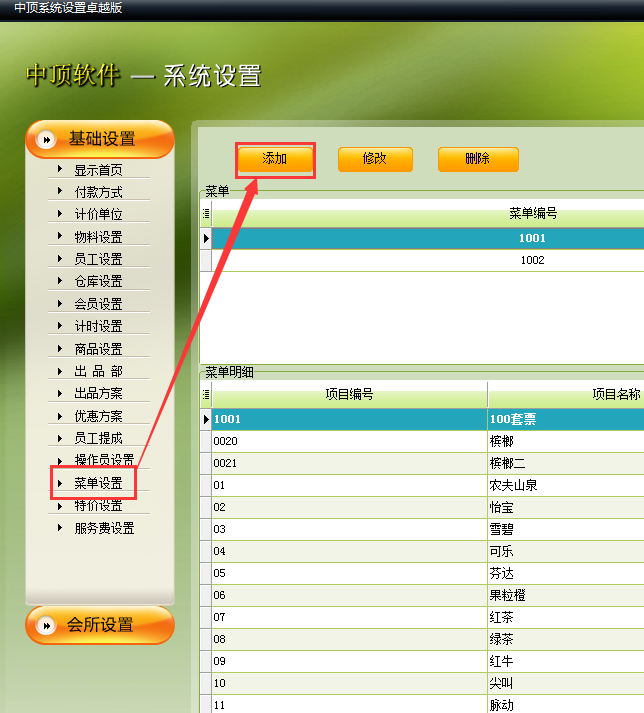Select item code 0021

tap(349, 463)
